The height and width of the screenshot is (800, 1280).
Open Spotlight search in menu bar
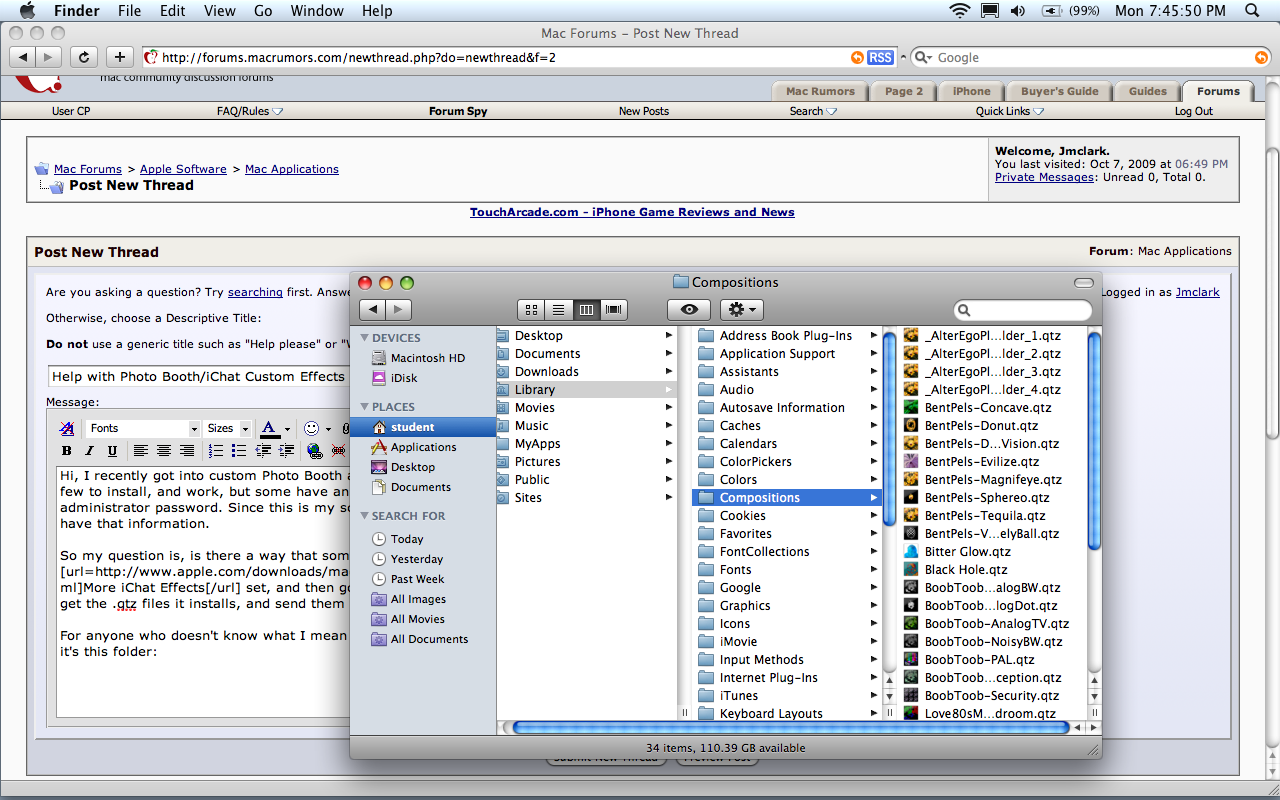tap(1253, 11)
